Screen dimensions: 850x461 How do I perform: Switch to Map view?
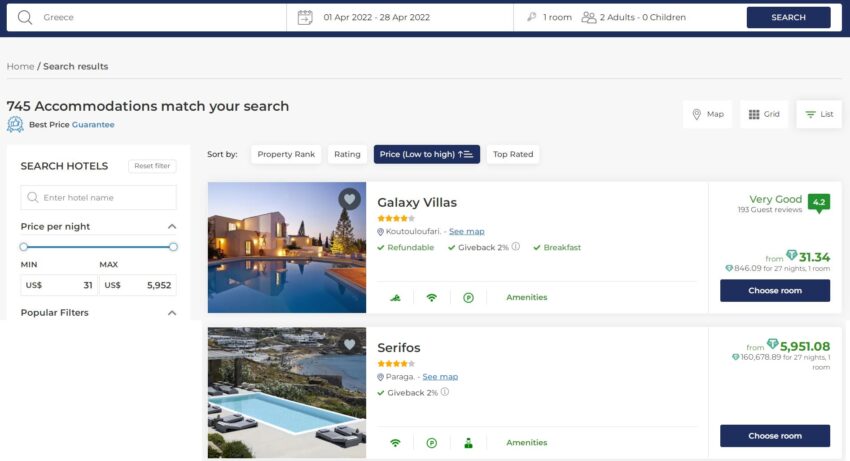tap(708, 114)
